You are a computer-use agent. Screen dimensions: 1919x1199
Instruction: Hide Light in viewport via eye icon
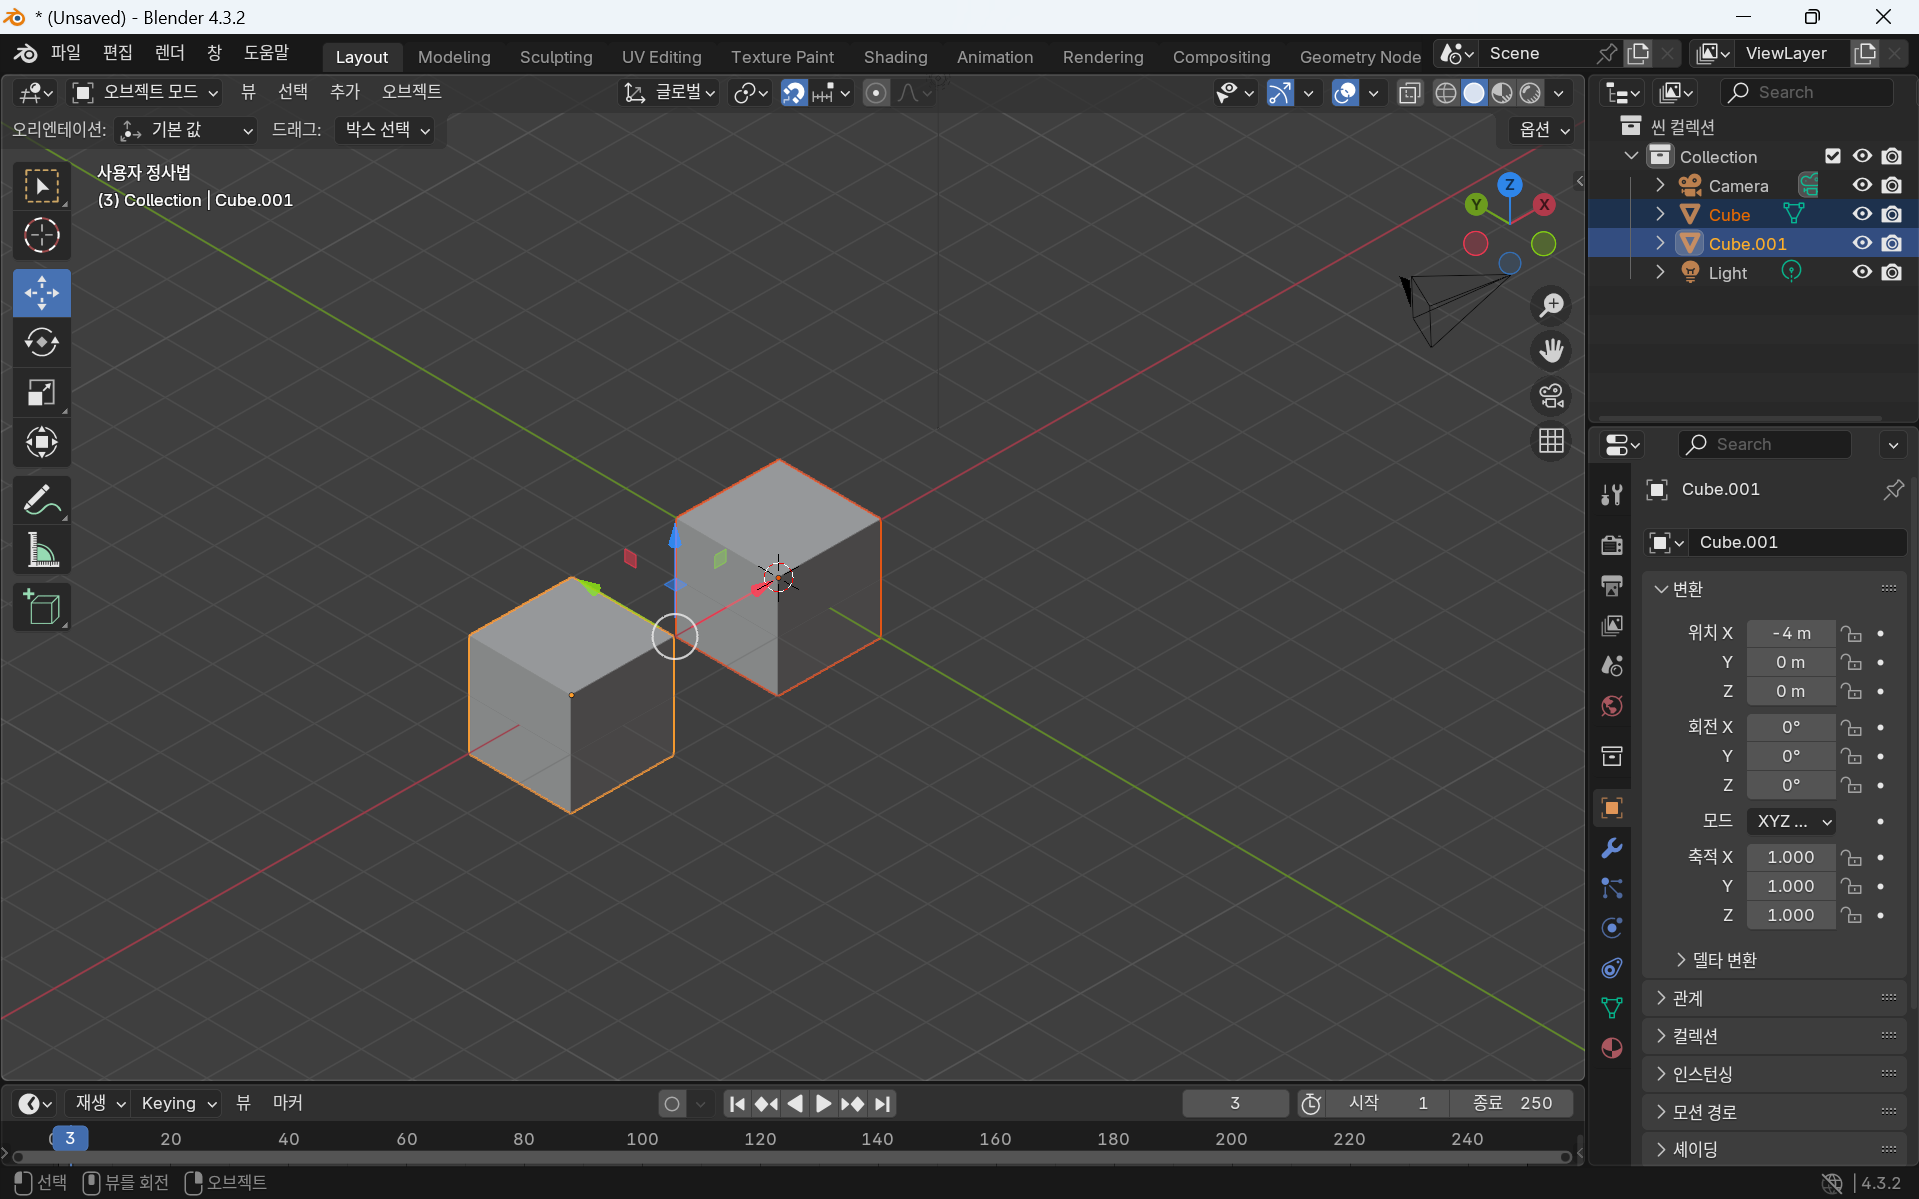(x=1861, y=272)
